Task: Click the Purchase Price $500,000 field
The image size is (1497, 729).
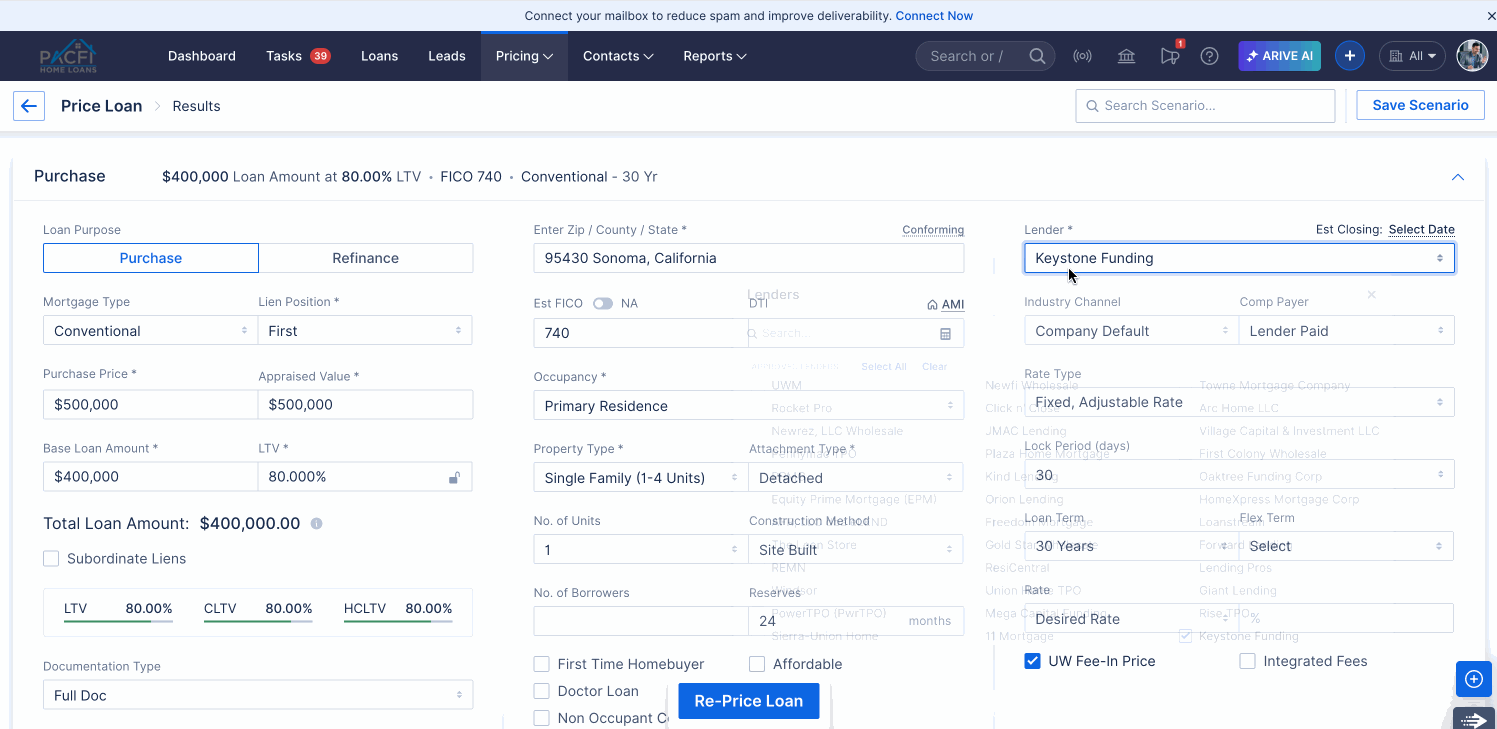Action: (x=150, y=404)
